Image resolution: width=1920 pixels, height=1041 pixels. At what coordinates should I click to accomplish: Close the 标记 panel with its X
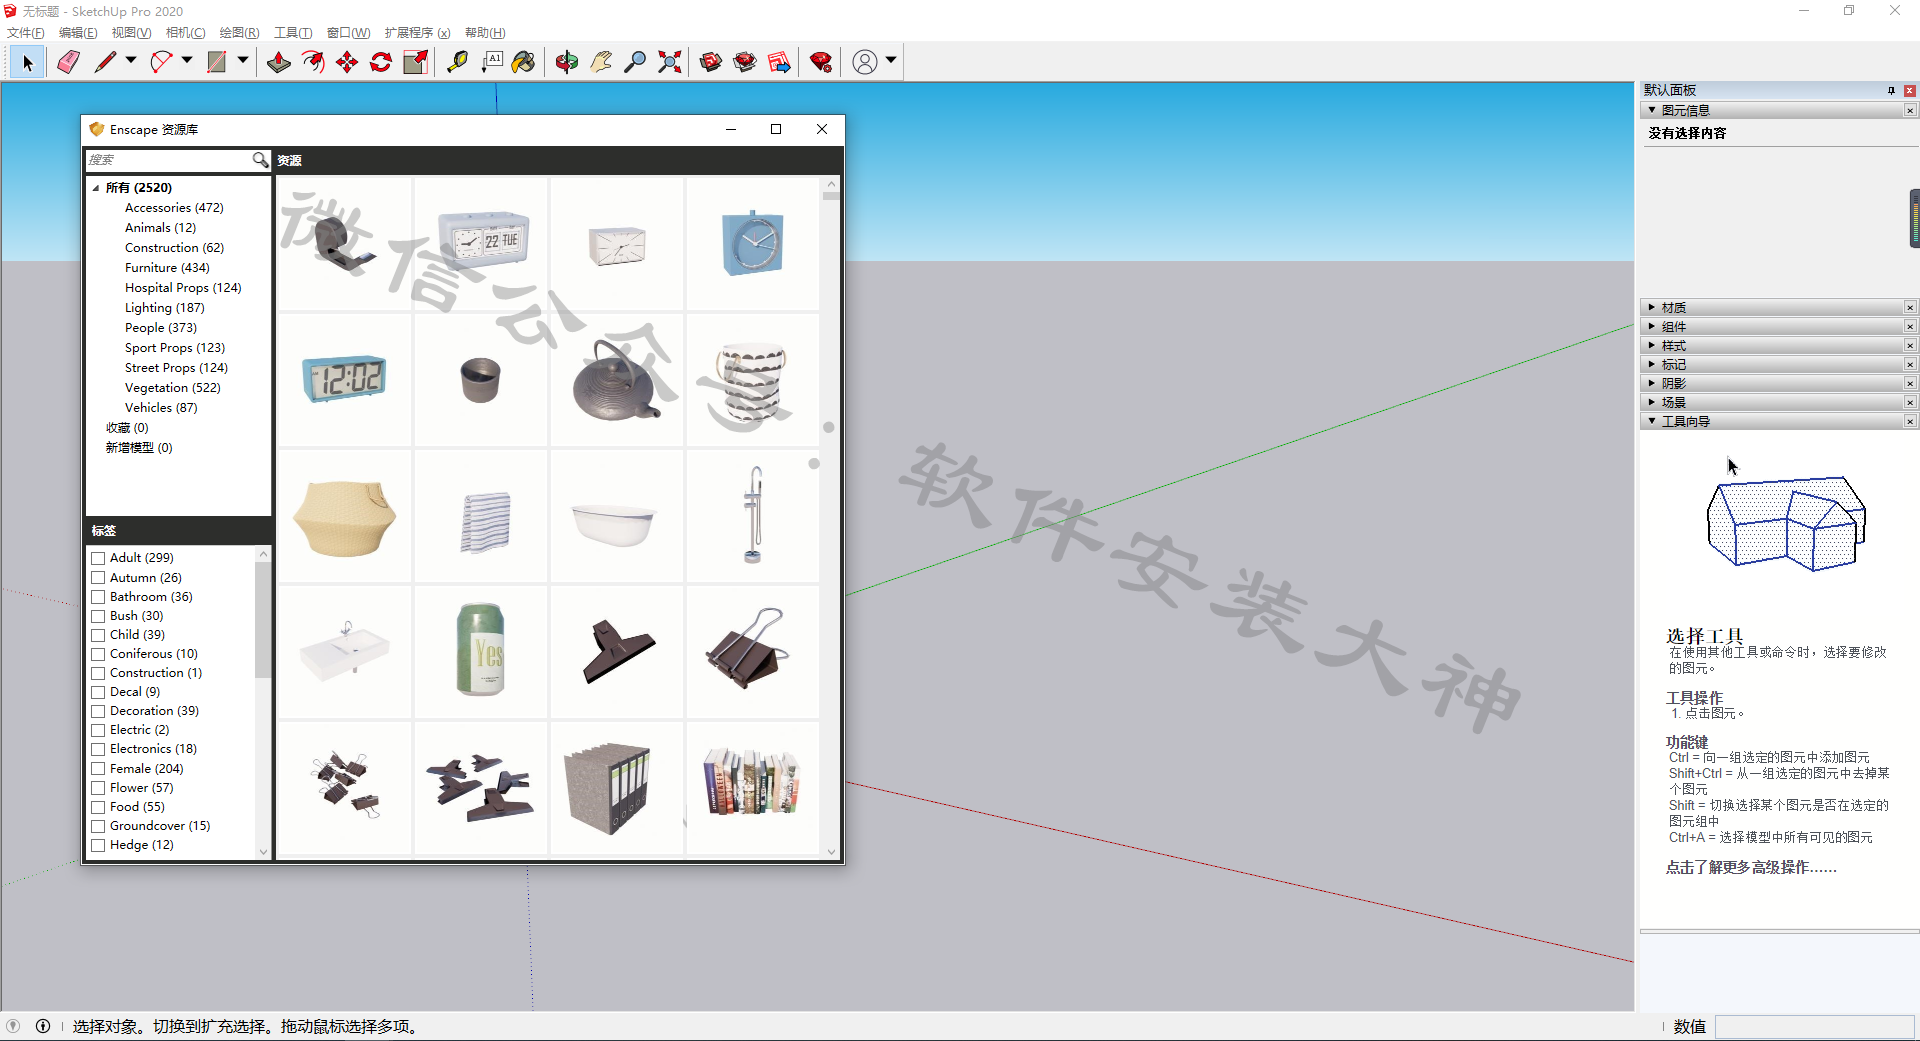point(1910,365)
